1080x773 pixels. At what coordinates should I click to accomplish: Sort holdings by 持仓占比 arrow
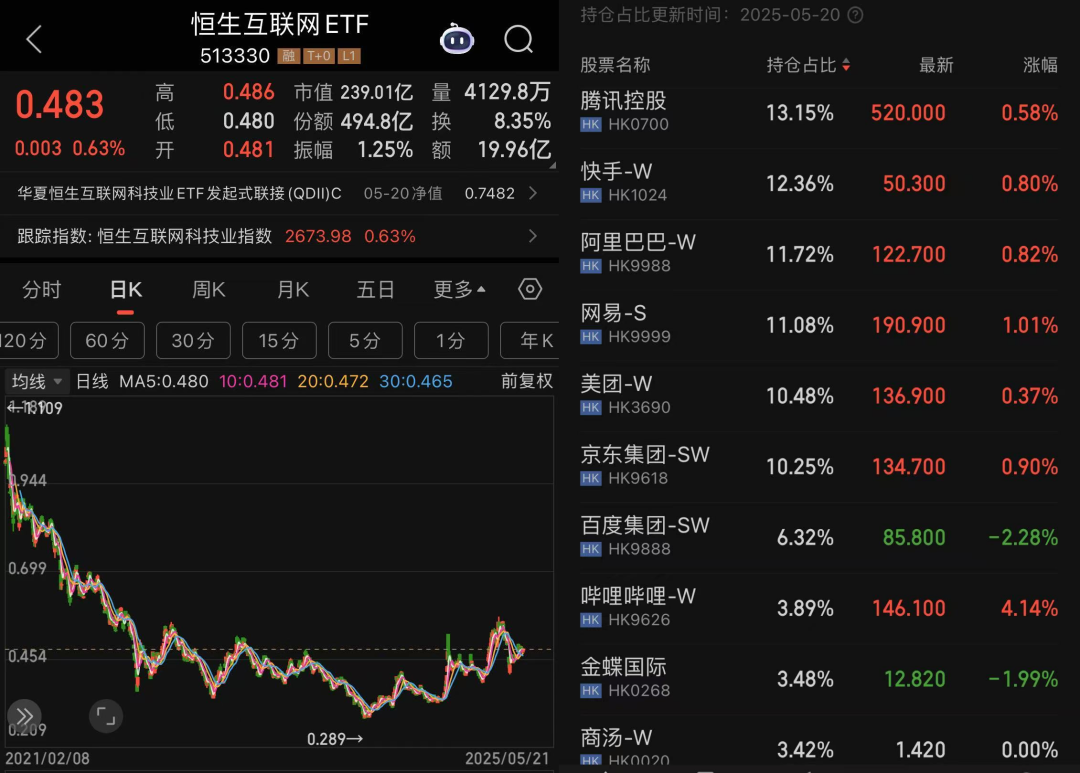tap(847, 65)
